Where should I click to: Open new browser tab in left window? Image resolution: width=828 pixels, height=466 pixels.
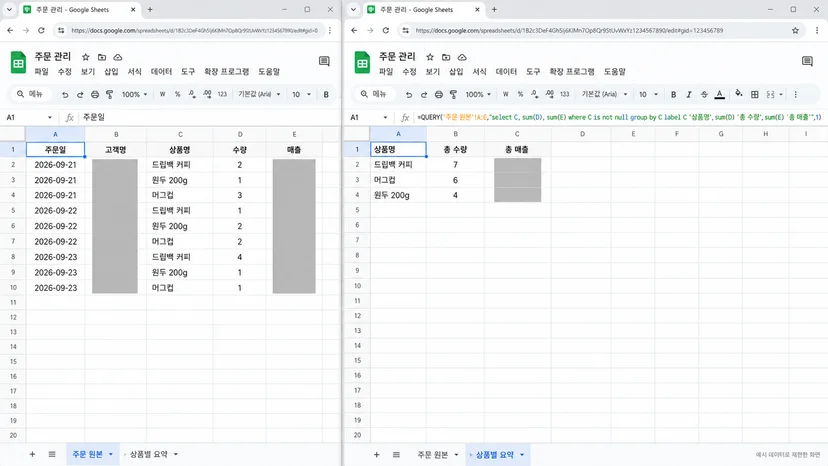coord(150,10)
